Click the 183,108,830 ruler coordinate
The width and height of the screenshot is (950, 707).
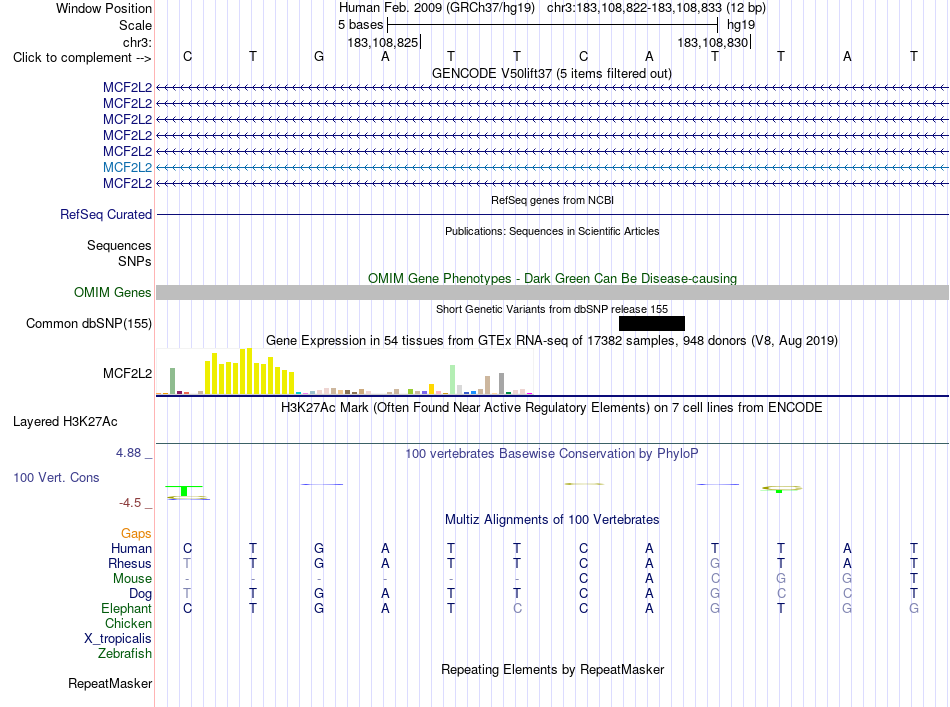pos(712,42)
